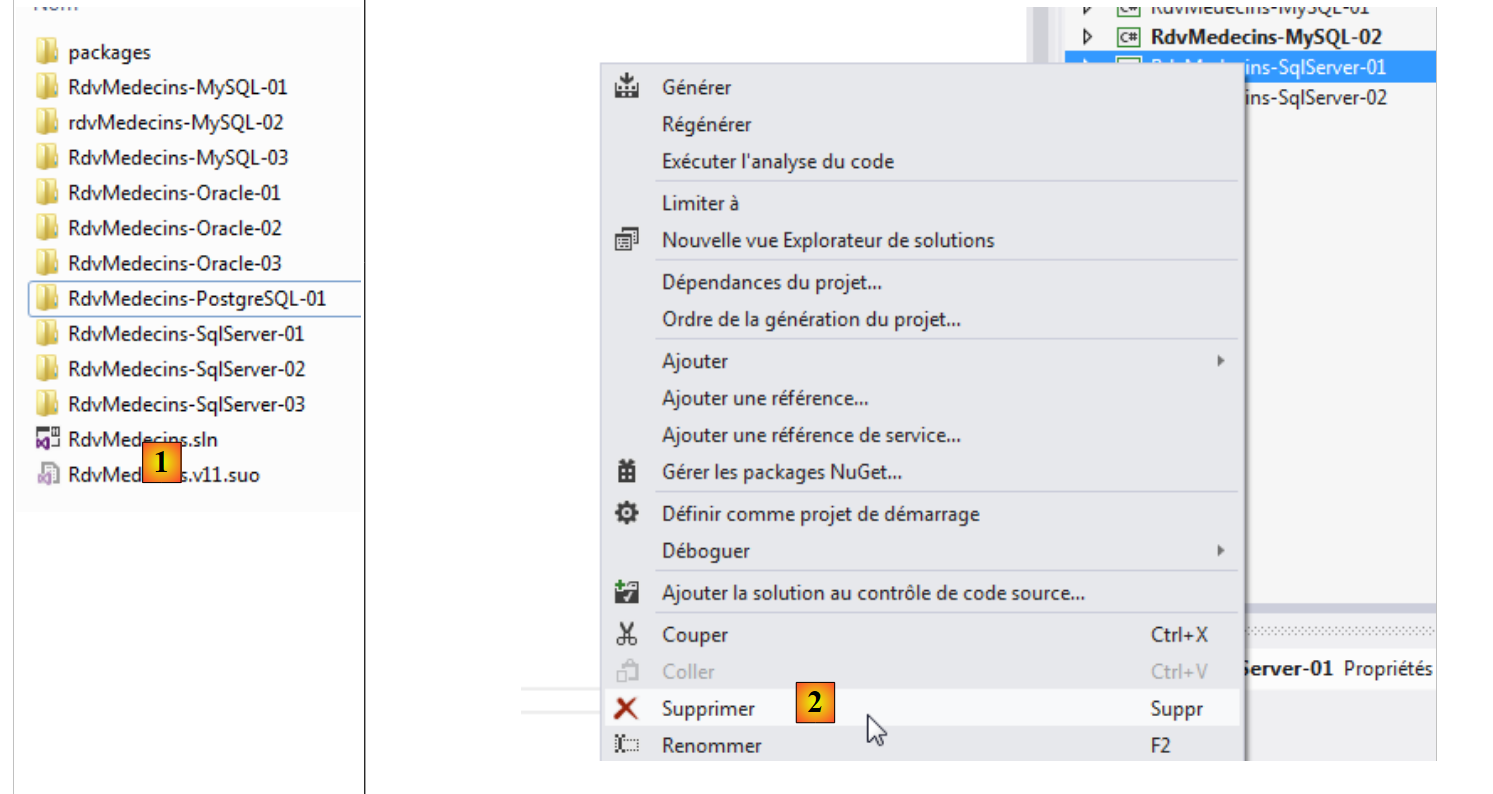Click the source control add icon
This screenshot has width=1493, height=794.
pos(627,592)
